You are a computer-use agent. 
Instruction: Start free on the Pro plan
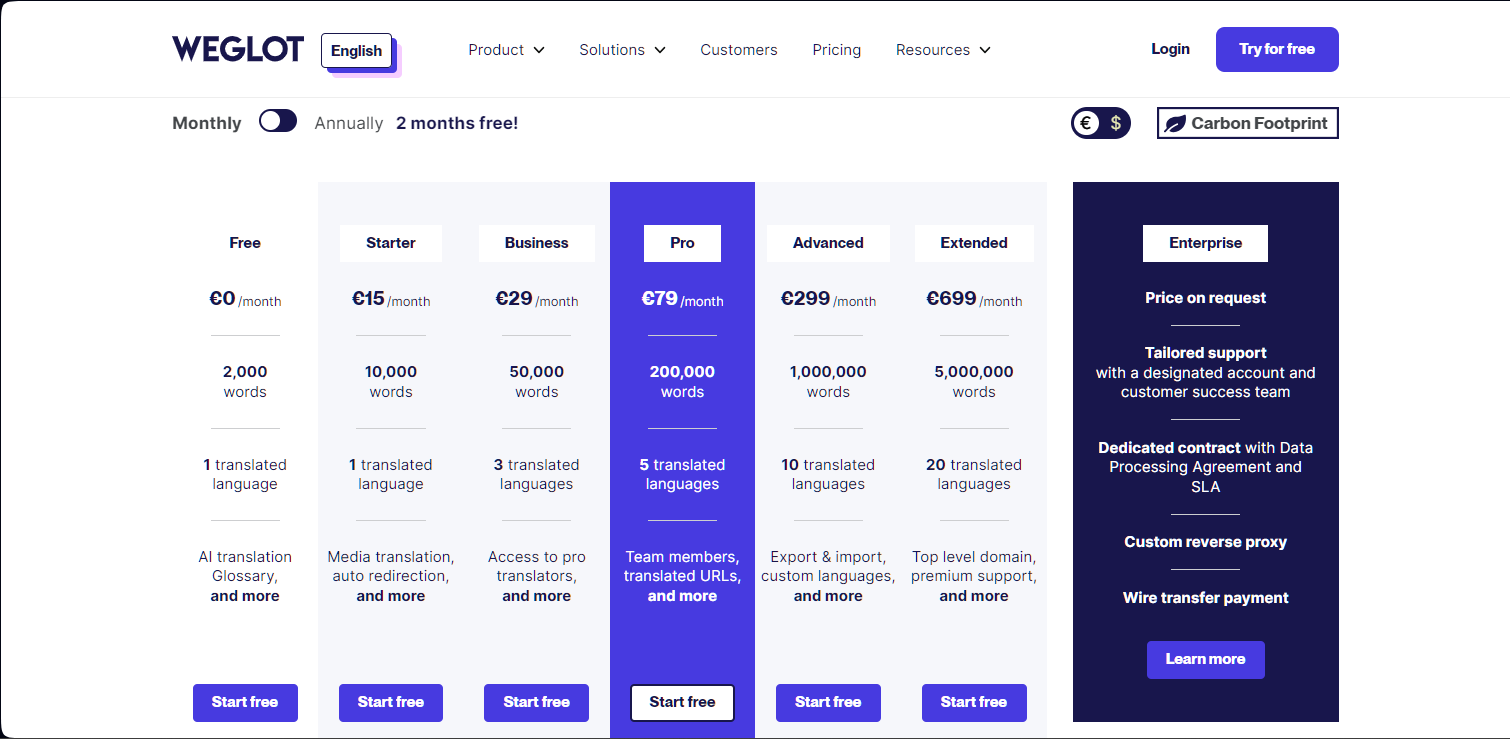click(x=682, y=702)
